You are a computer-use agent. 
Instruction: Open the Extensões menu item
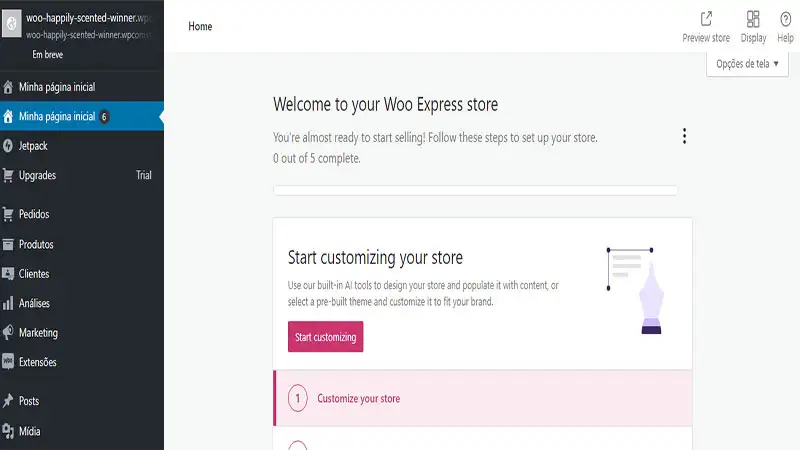37,362
